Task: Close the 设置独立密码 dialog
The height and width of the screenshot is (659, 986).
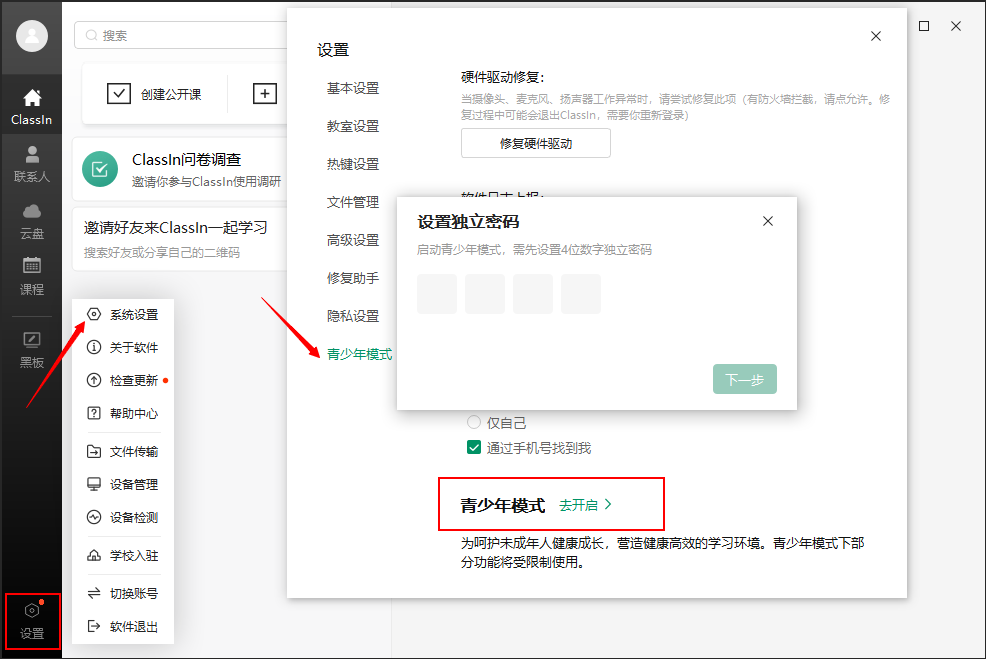Action: coord(768,221)
